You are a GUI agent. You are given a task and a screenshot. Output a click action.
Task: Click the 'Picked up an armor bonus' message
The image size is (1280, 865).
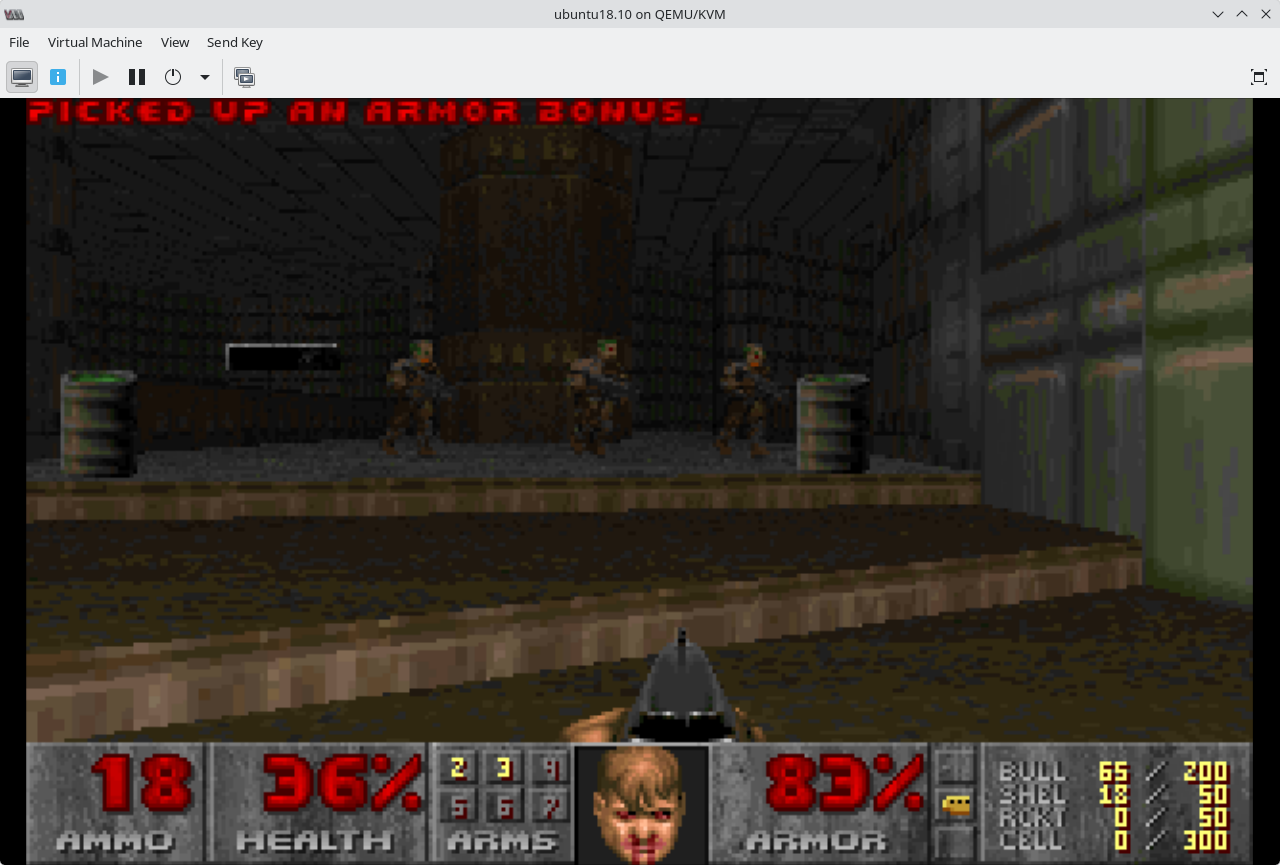coord(365,111)
